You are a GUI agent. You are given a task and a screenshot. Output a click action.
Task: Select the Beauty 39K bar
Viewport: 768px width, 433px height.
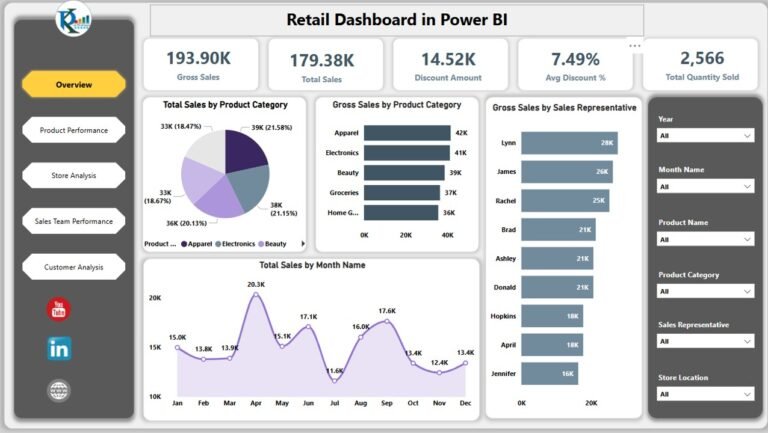404,172
